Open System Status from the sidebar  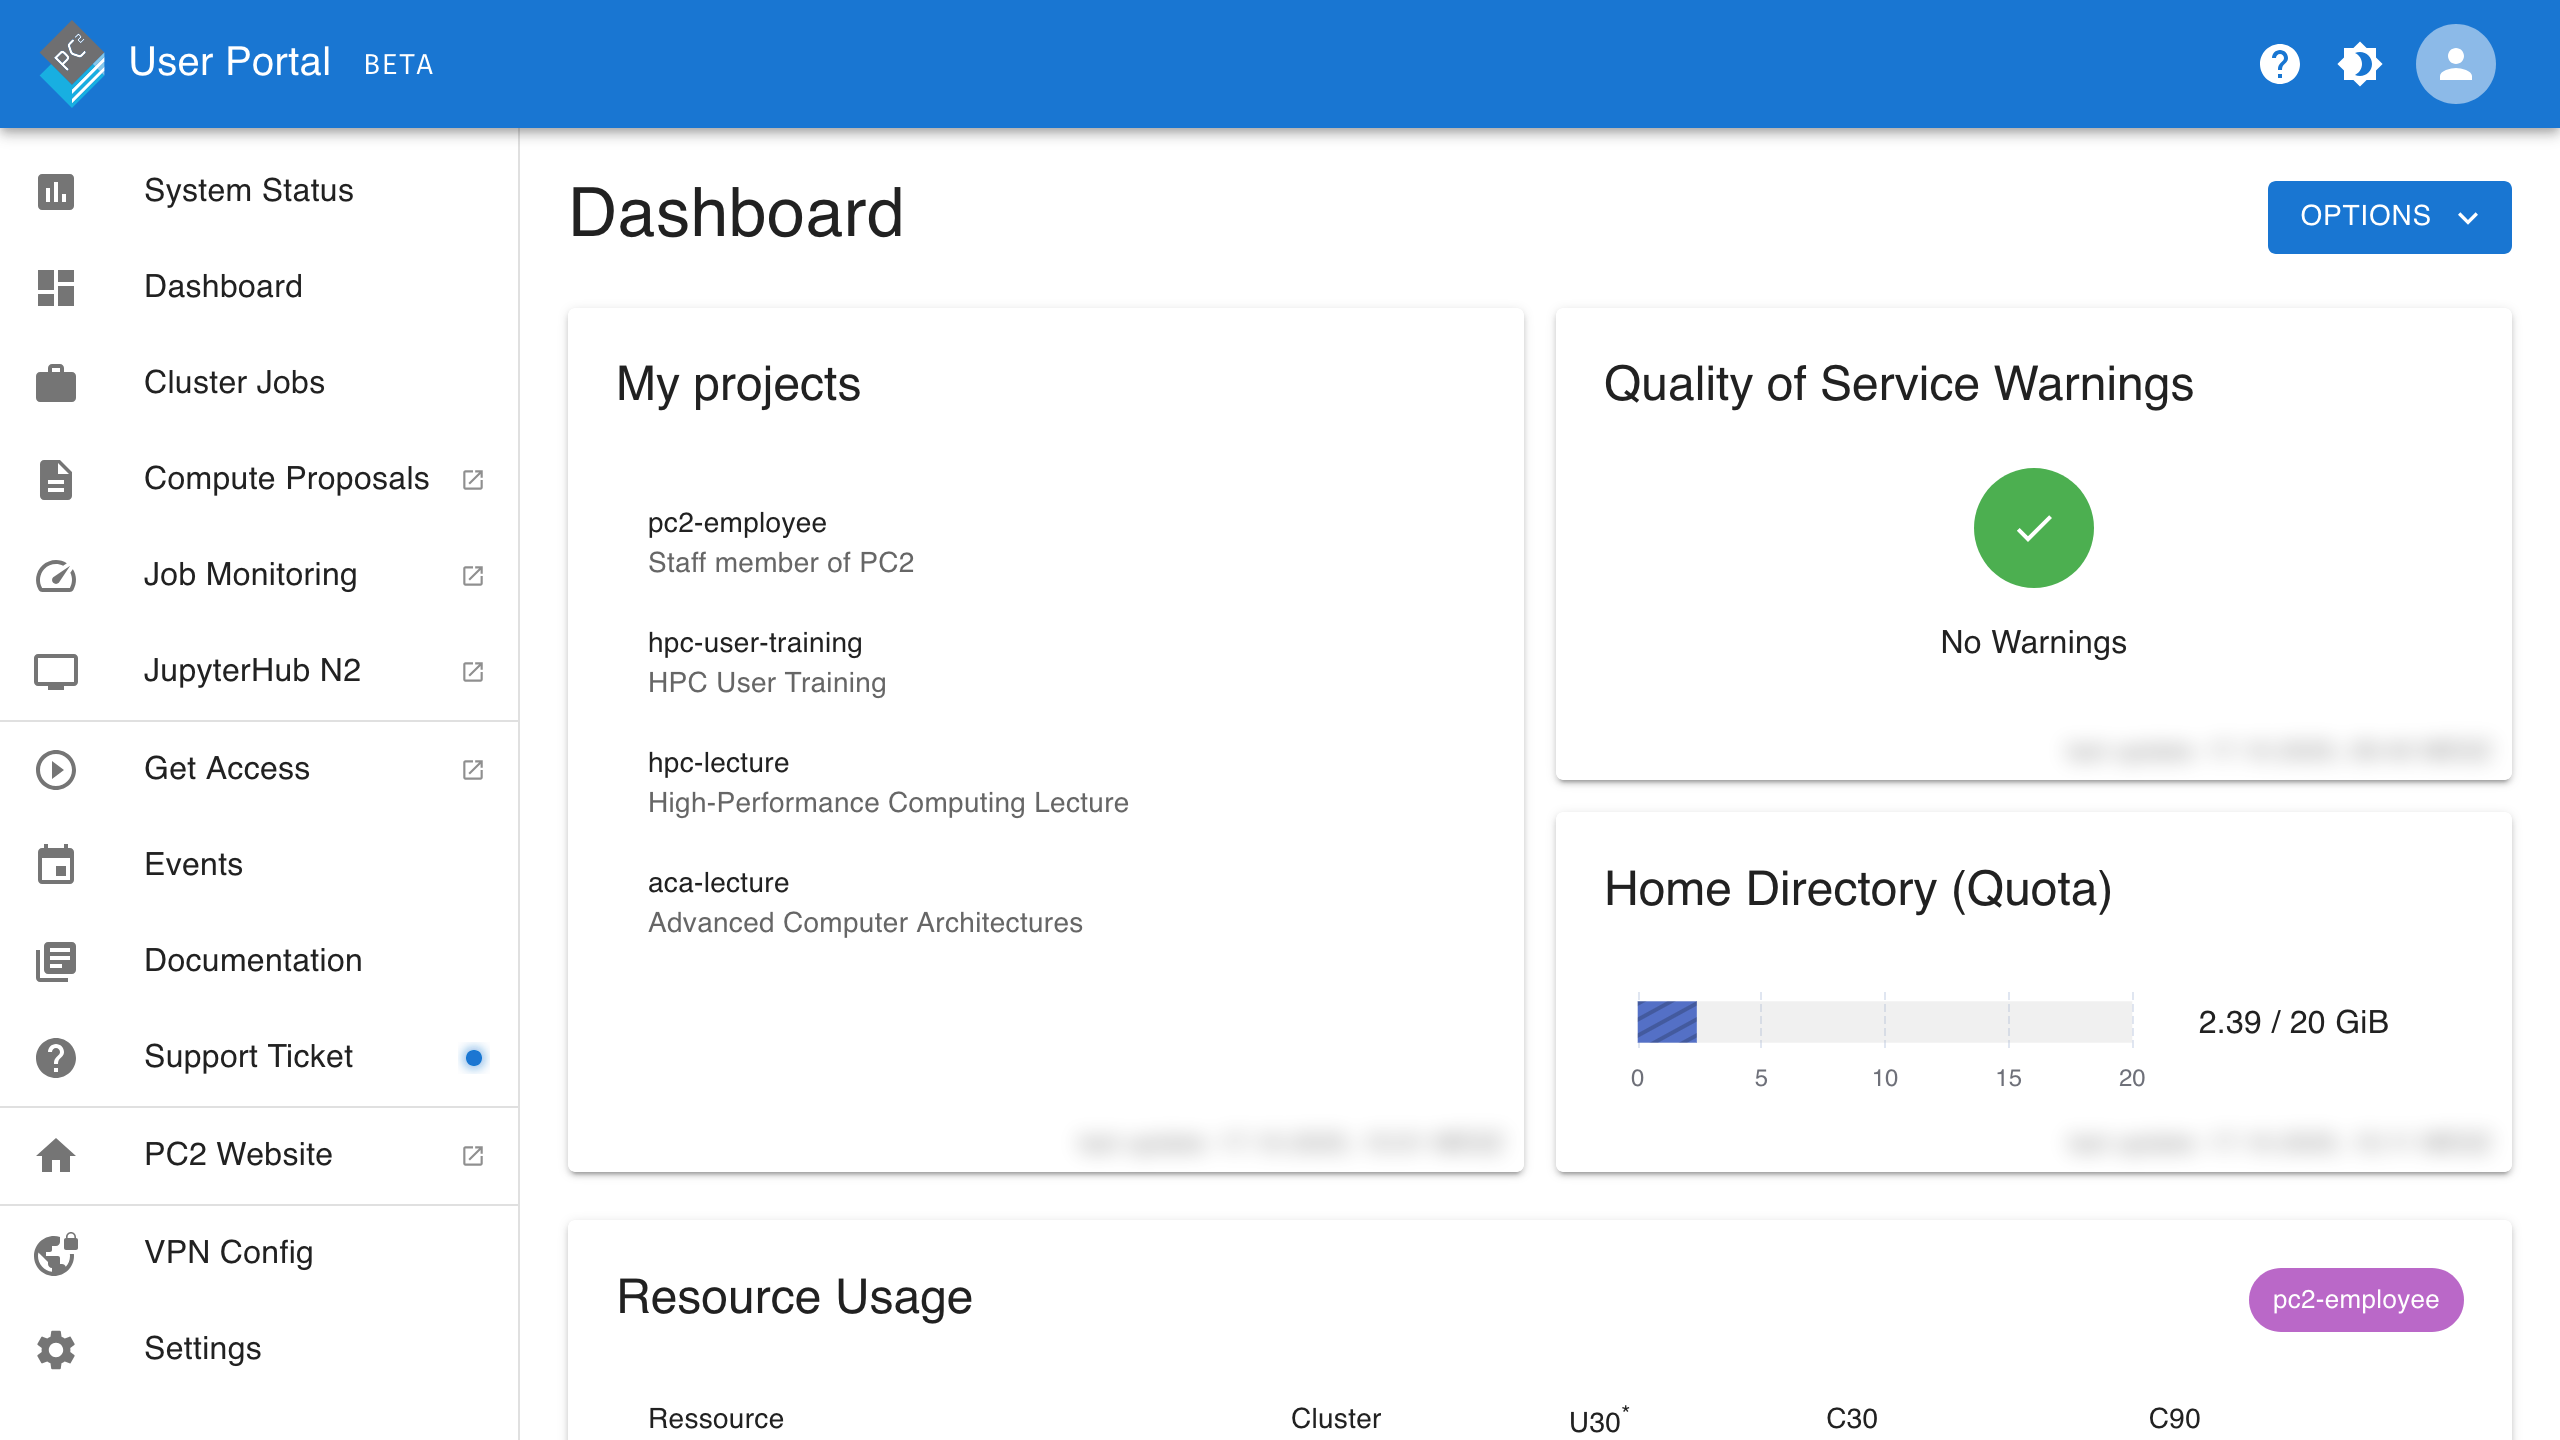tap(248, 190)
